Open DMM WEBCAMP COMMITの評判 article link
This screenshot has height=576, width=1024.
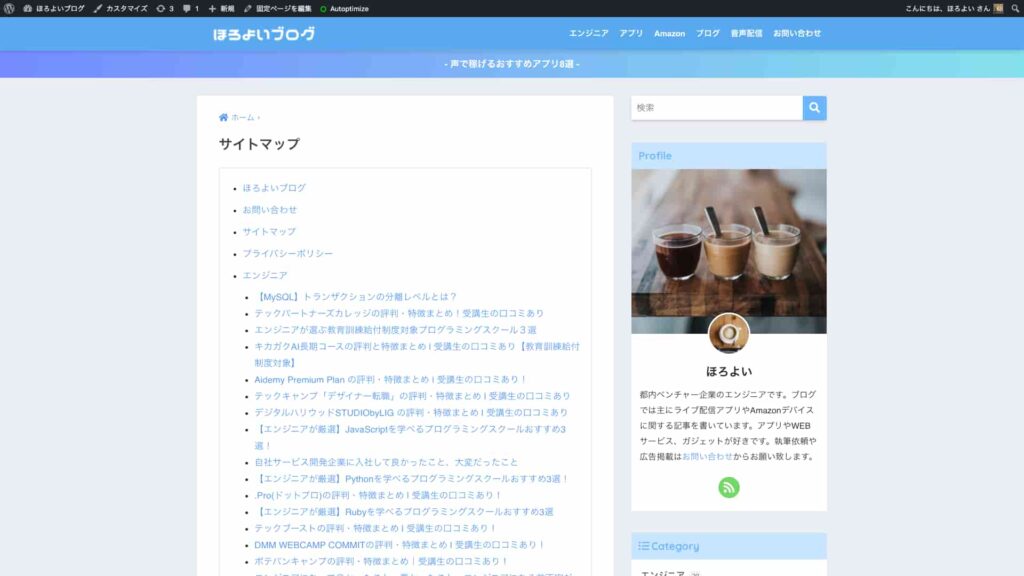[400, 545]
